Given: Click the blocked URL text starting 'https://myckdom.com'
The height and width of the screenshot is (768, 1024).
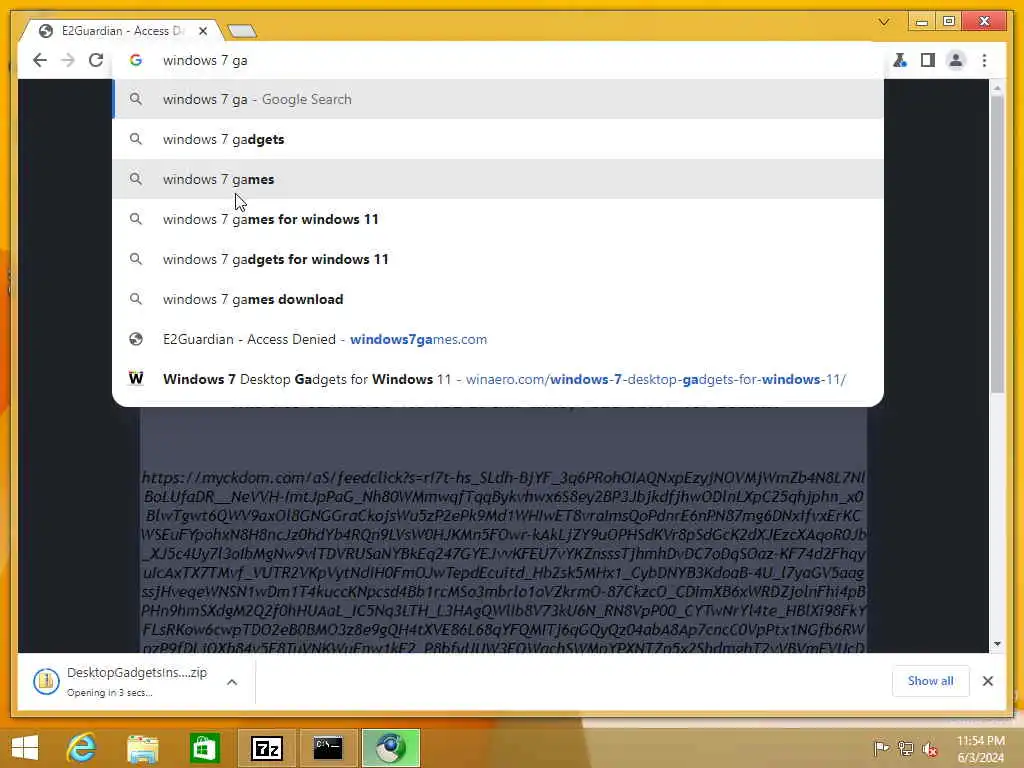Looking at the screenshot, I should coord(504,562).
